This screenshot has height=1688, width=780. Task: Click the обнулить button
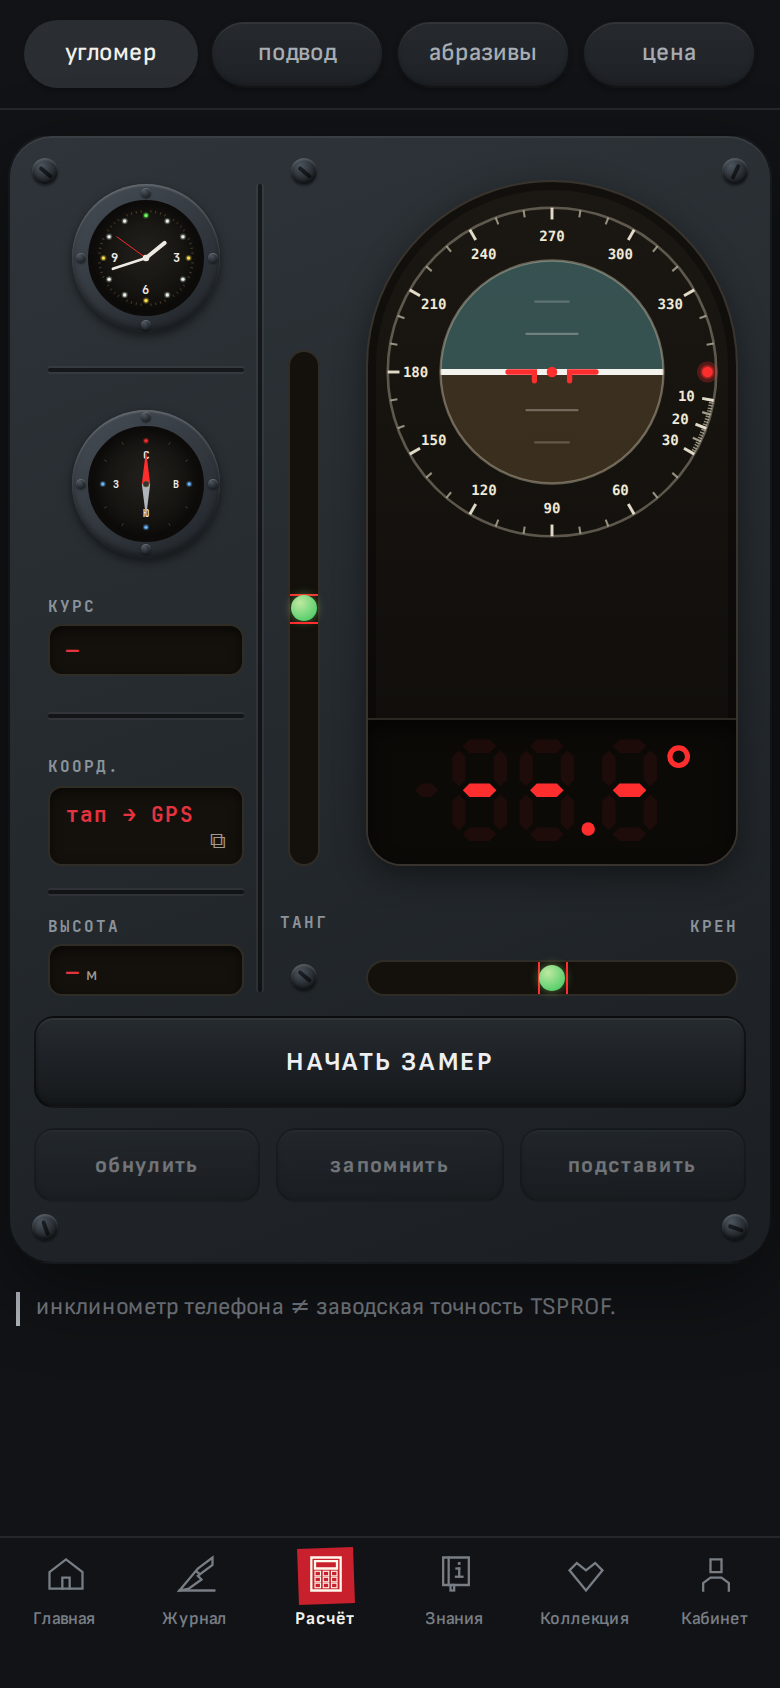[x=147, y=1165]
